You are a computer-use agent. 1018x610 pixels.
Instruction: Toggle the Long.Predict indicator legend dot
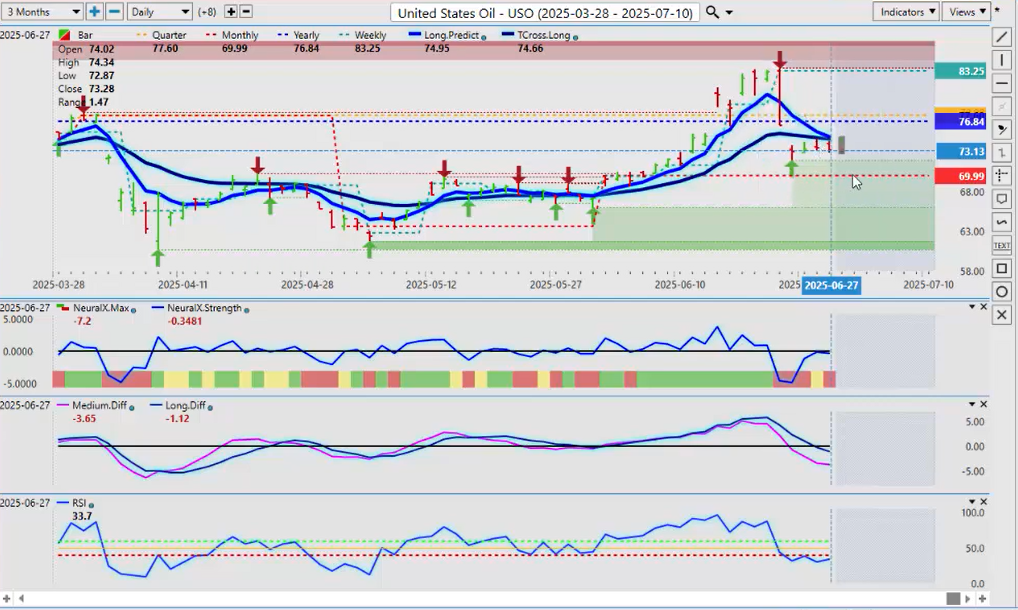point(485,37)
